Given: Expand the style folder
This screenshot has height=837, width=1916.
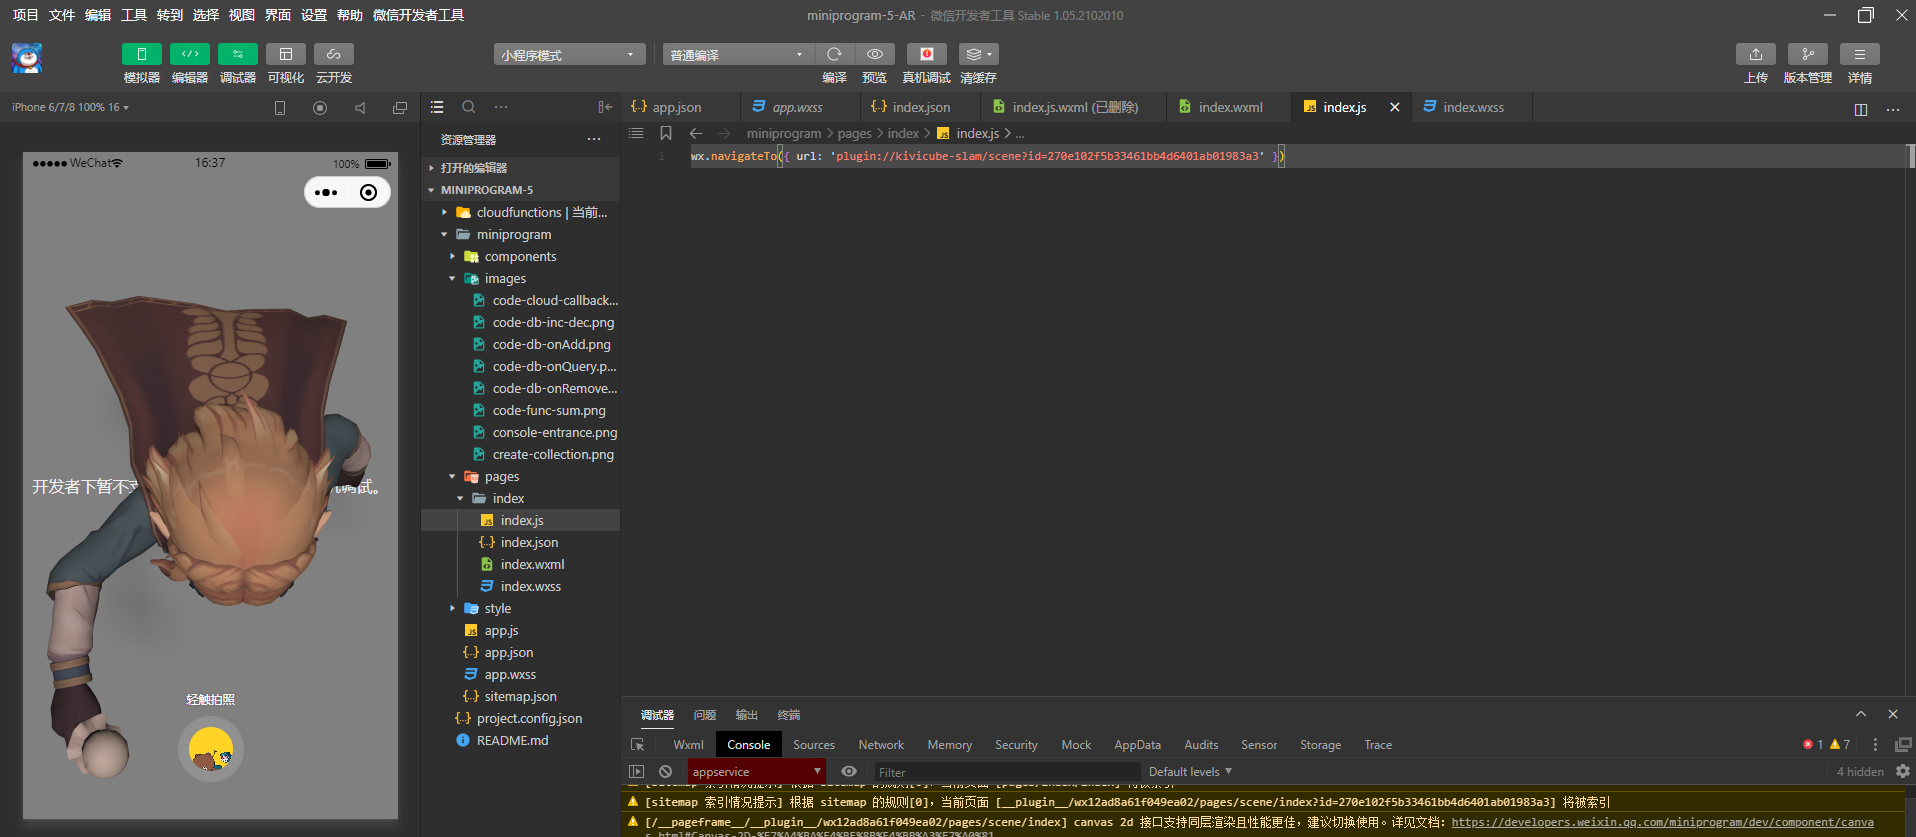Looking at the screenshot, I should tap(521, 608).
